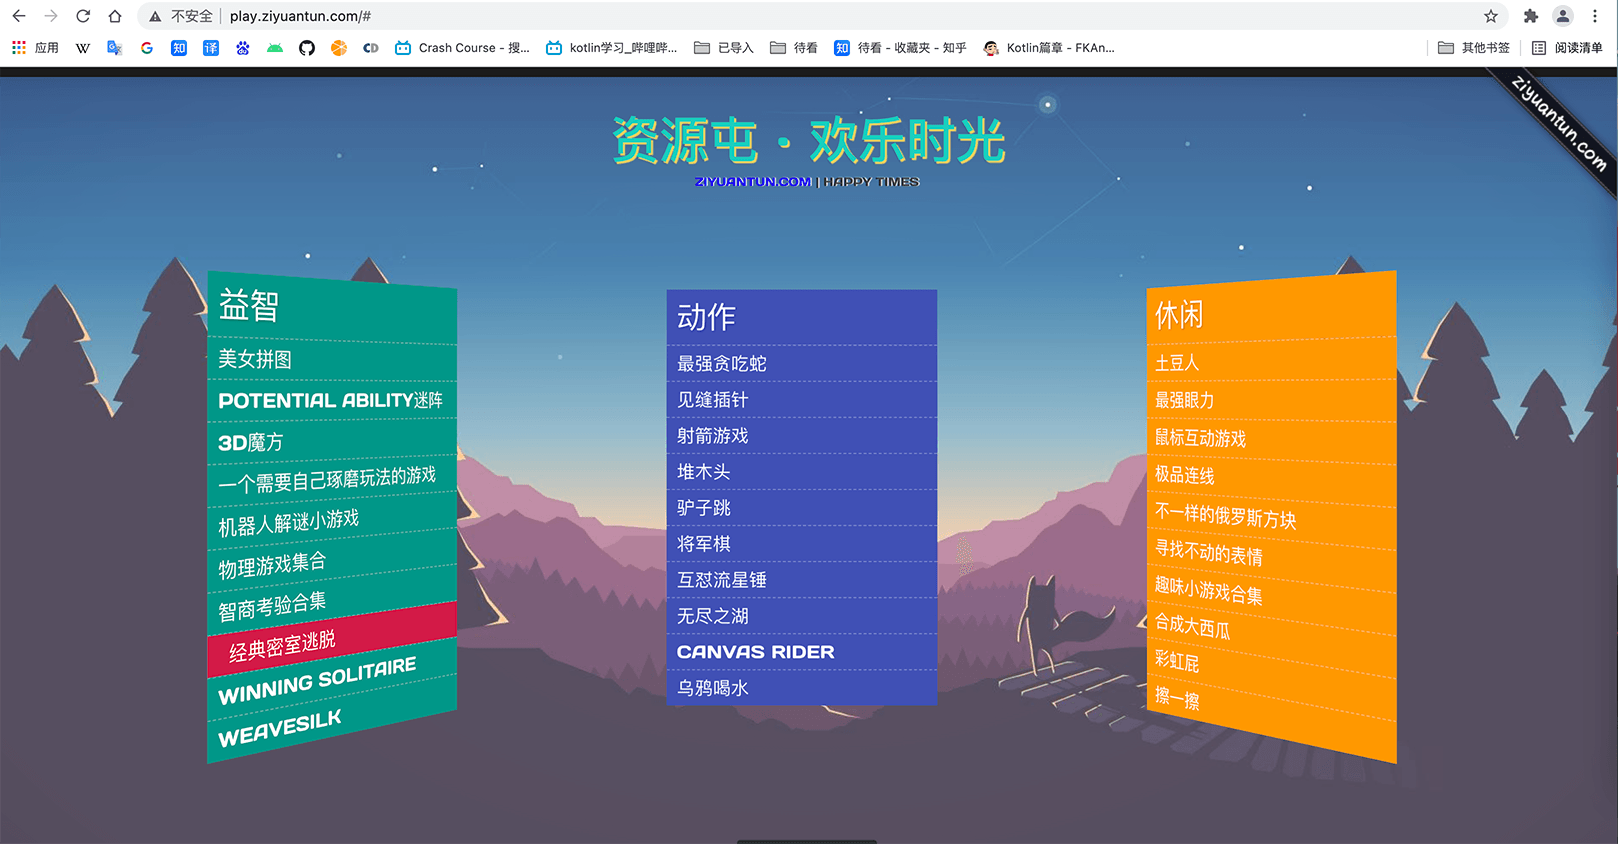Expand the 待看 bookmark folder
This screenshot has width=1618, height=844.
(794, 48)
